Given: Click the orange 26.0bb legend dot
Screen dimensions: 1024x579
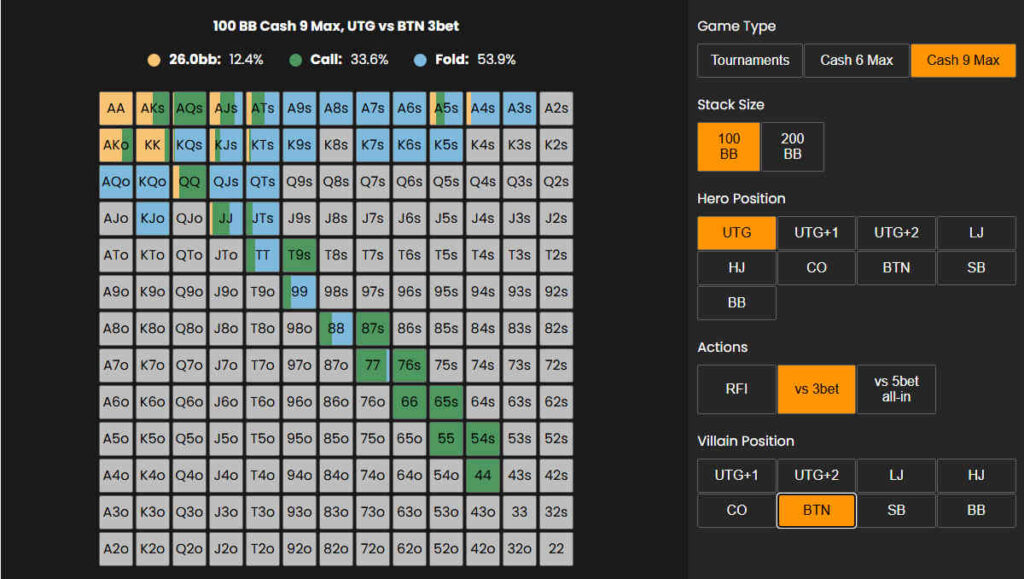Looking at the screenshot, I should coord(154,60).
